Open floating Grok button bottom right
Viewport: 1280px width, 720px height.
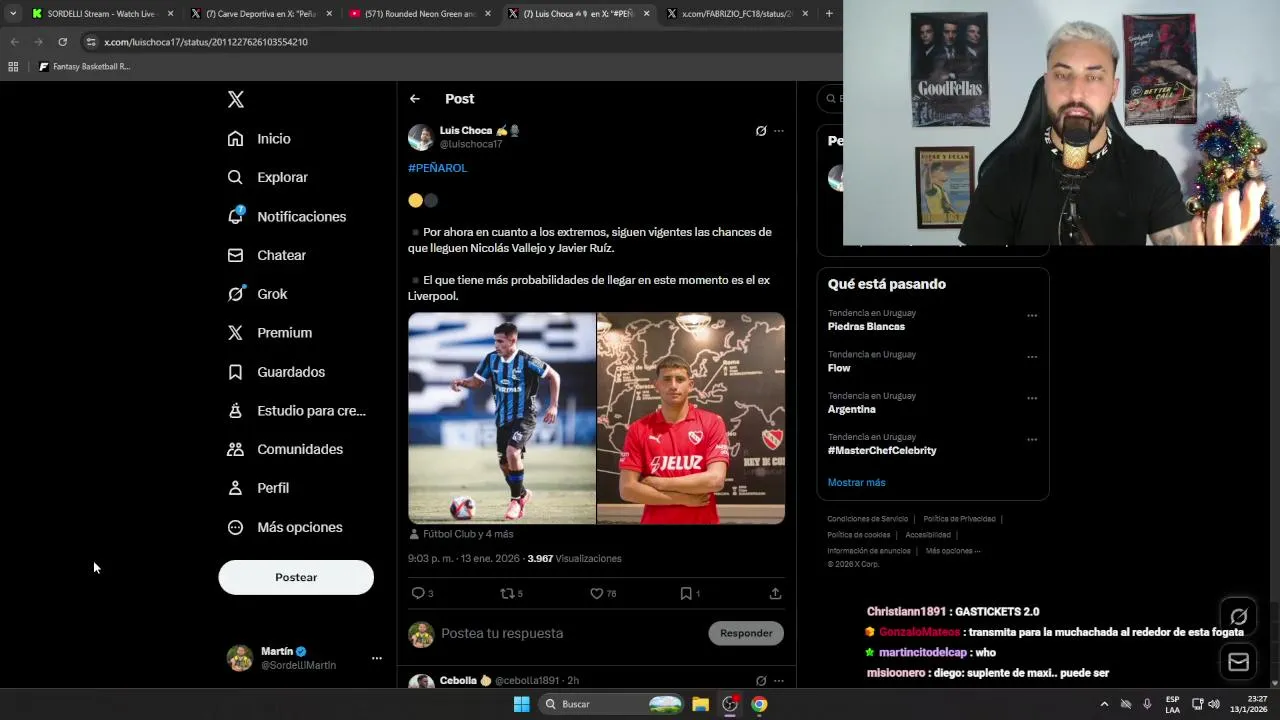(1239, 617)
